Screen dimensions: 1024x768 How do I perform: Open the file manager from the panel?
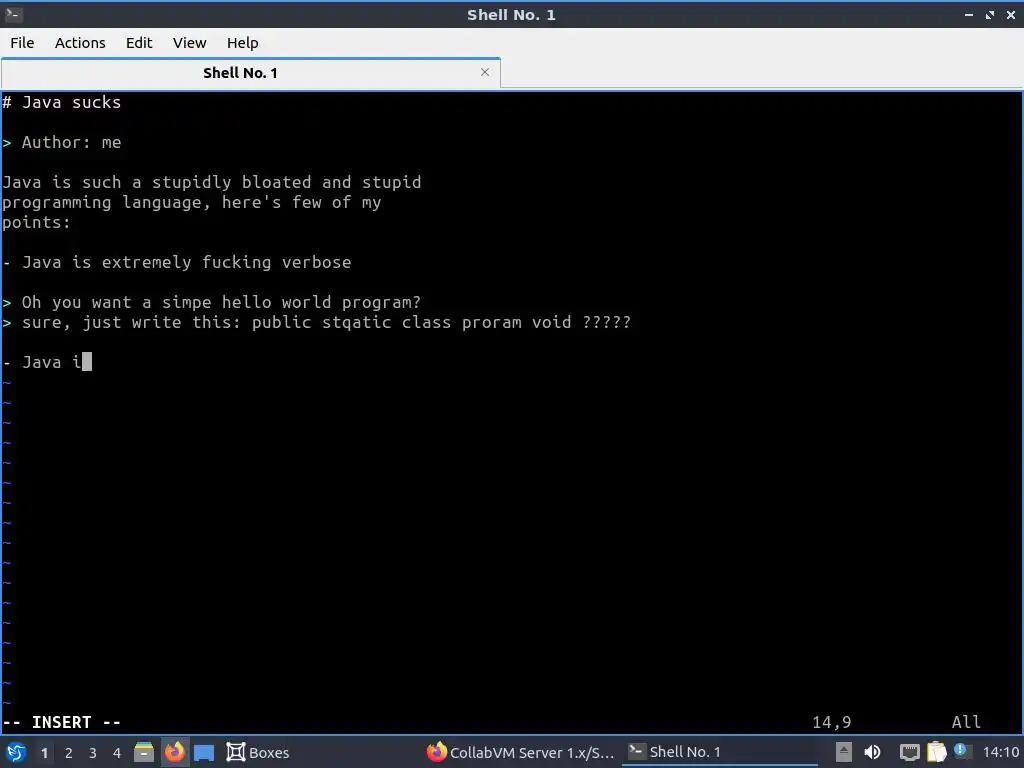[144, 753]
